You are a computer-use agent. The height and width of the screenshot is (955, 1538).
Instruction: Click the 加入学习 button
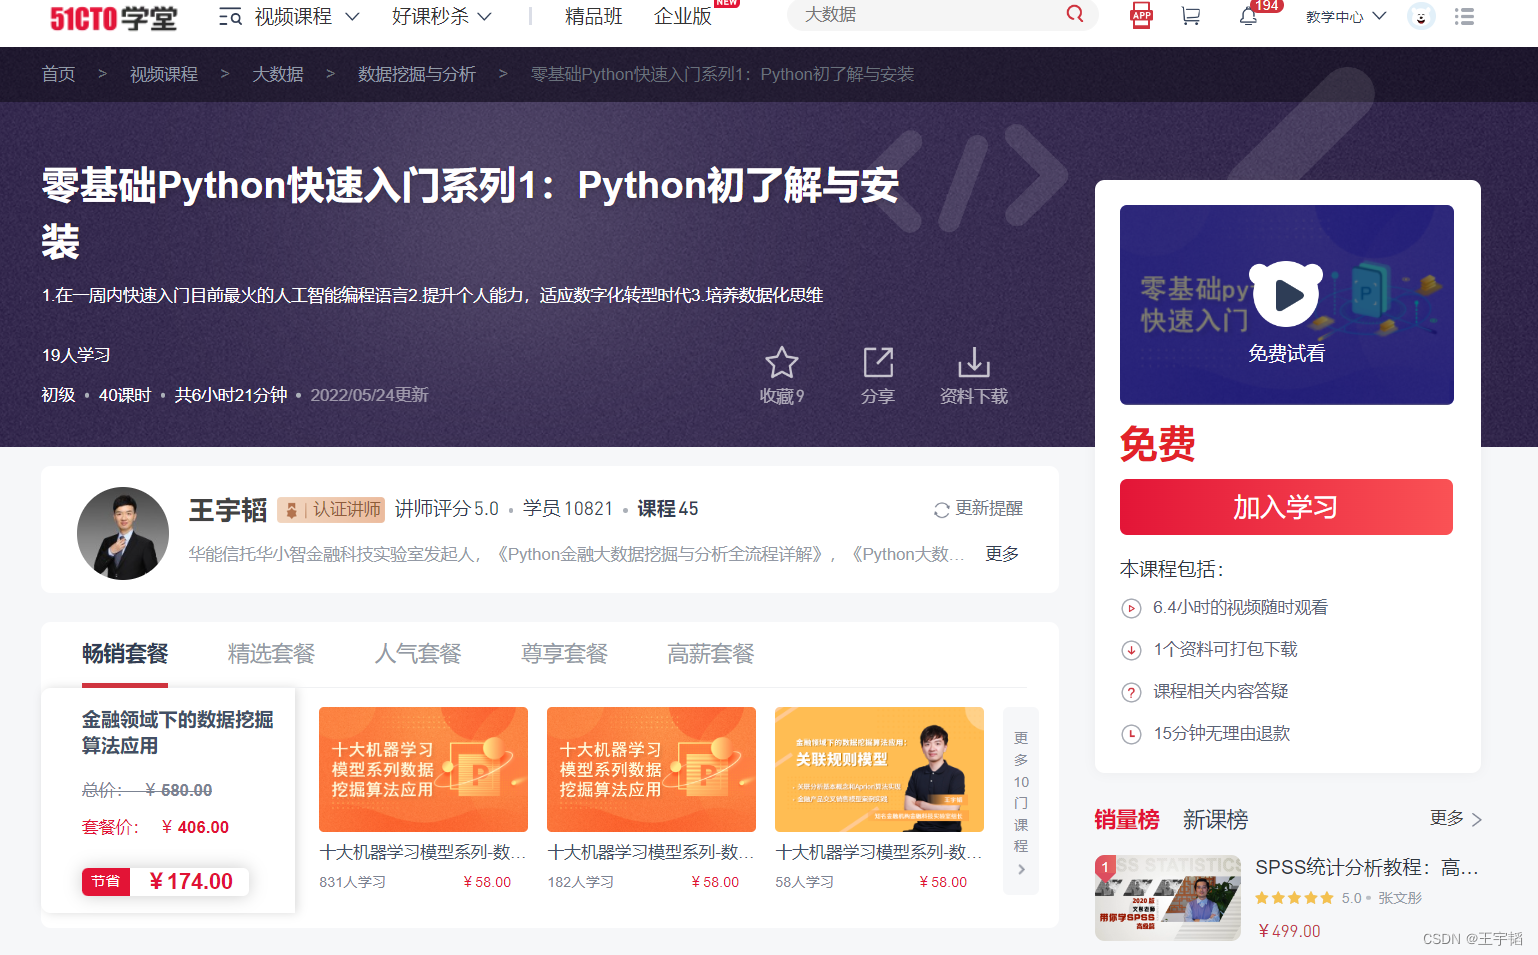[x=1286, y=507]
